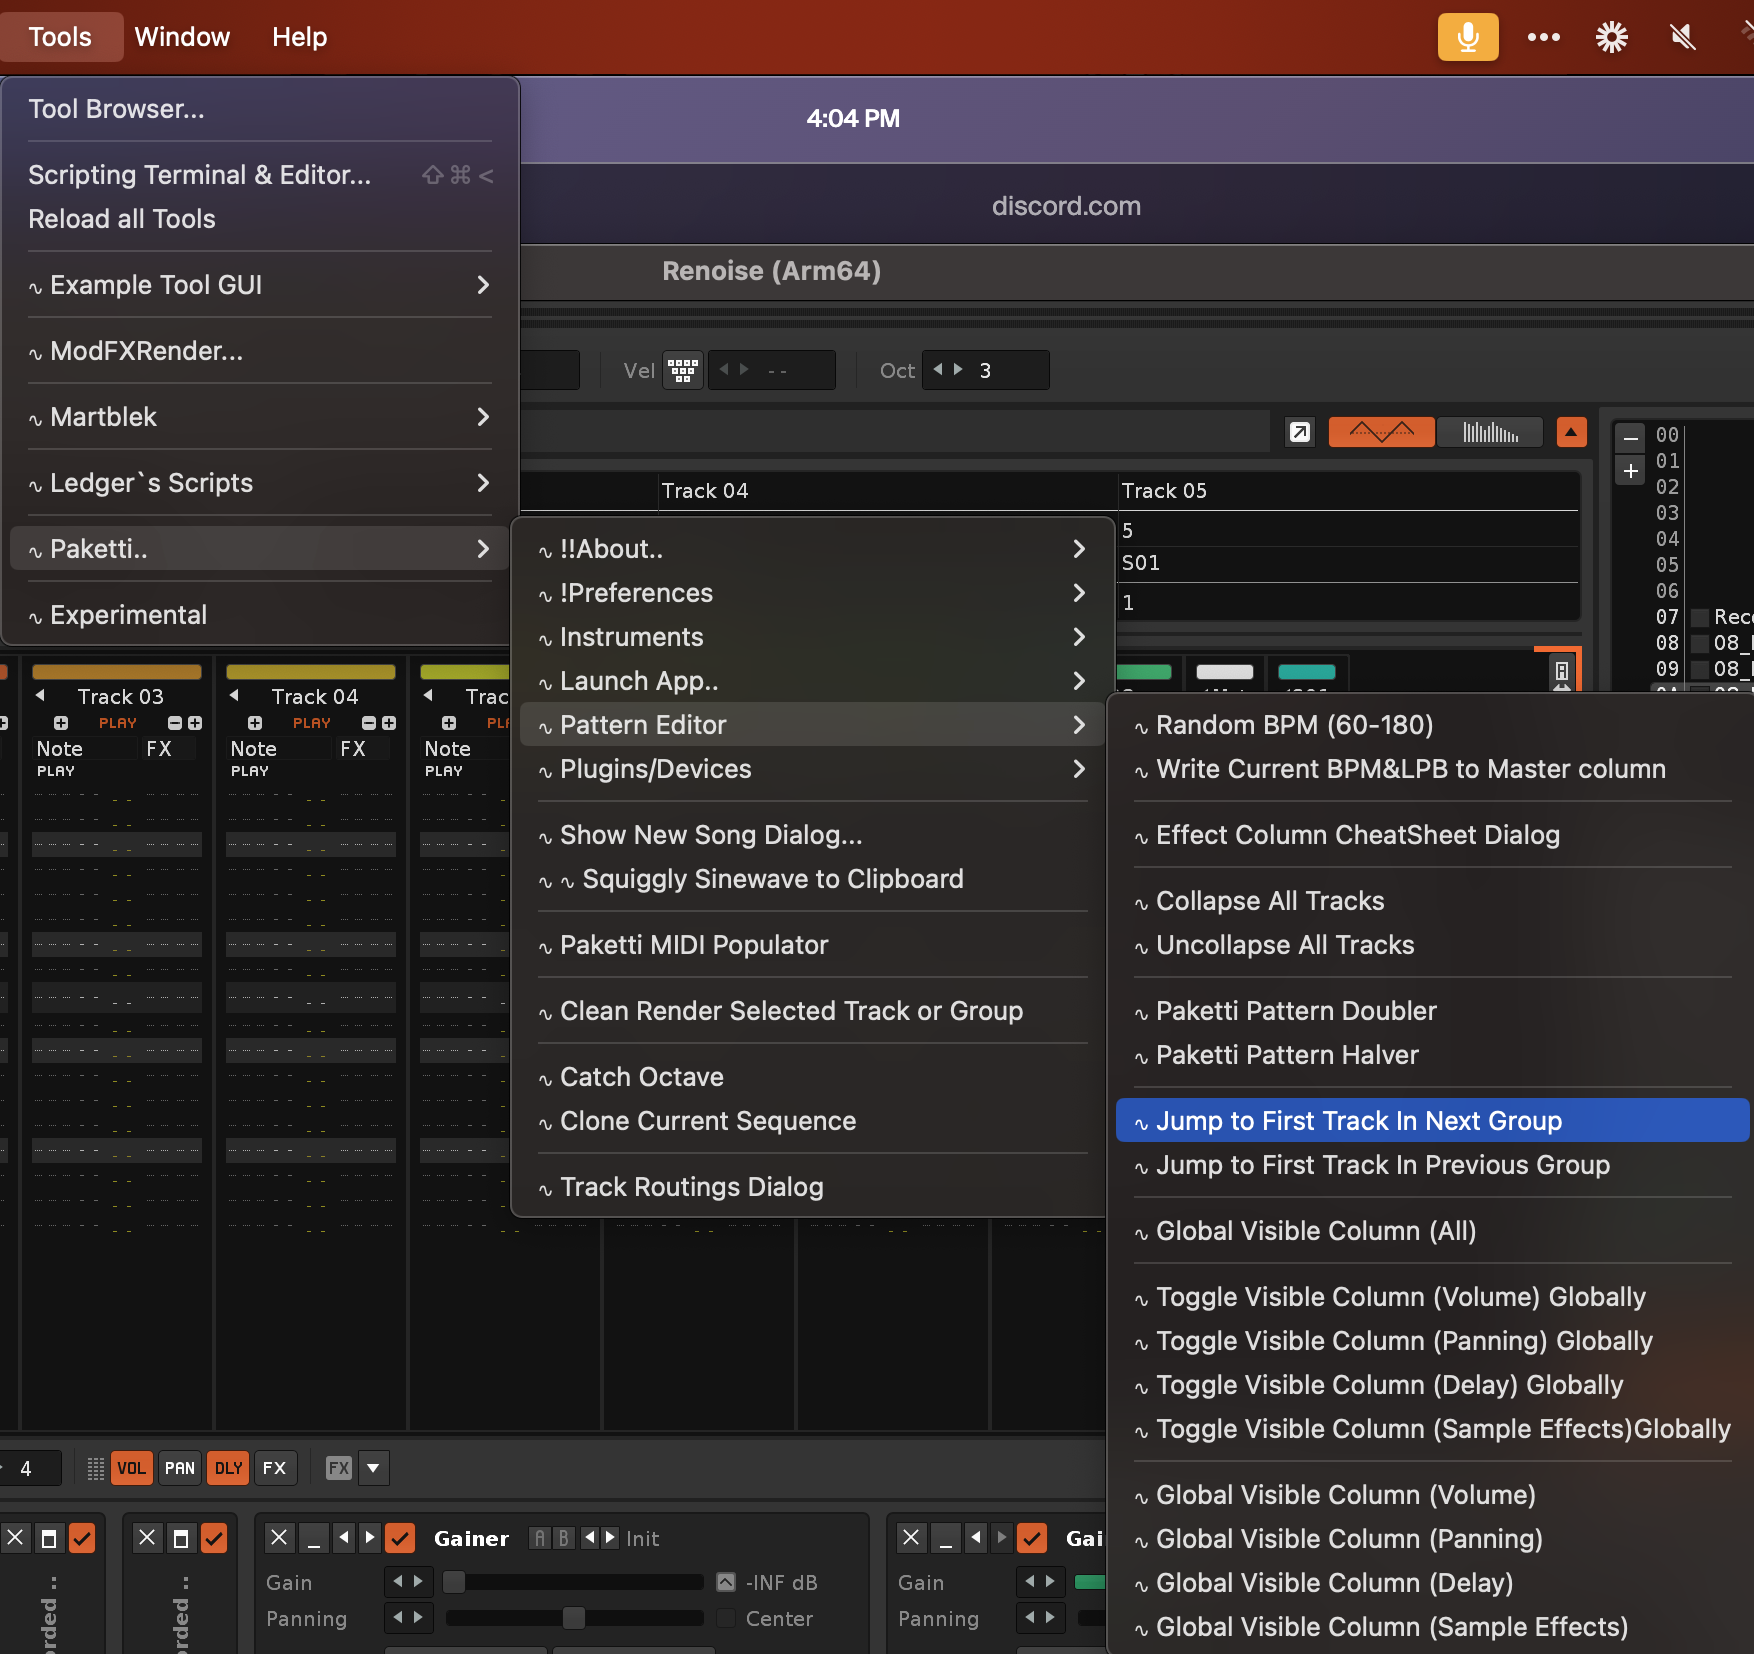Disable the Gainer device checkbox
1754x1654 pixels.
tap(400, 1537)
